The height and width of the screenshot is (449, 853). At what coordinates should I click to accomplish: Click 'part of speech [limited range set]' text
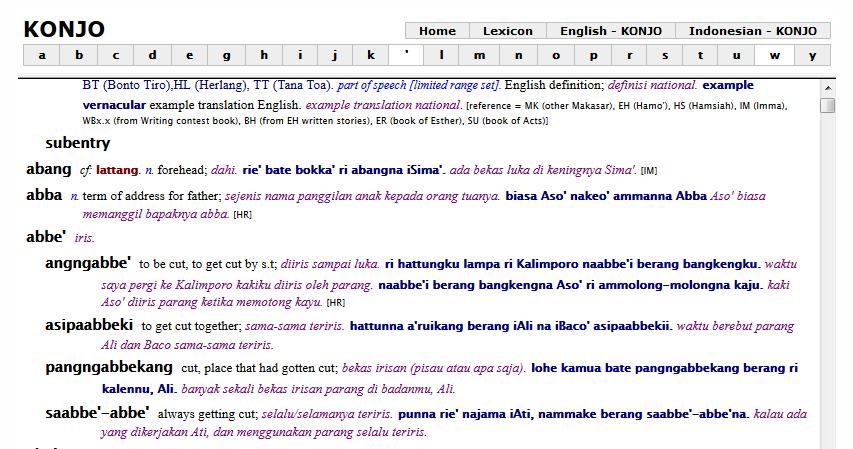(x=418, y=85)
